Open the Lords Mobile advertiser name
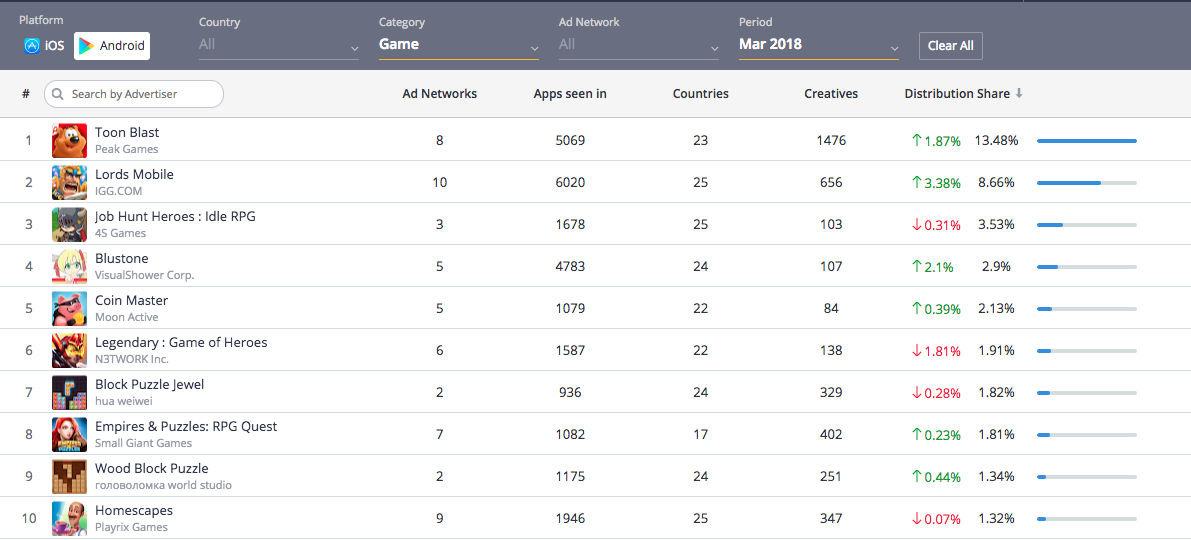Viewport: 1191px width, 540px height. pyautogui.click(x=134, y=174)
